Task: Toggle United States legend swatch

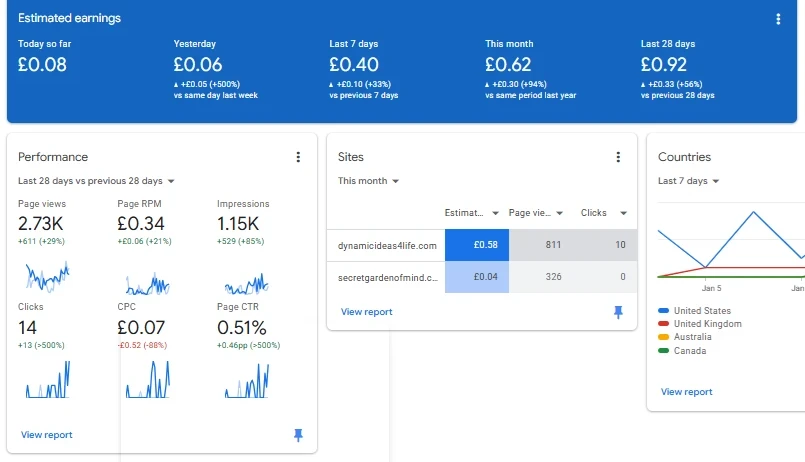Action: coord(663,311)
